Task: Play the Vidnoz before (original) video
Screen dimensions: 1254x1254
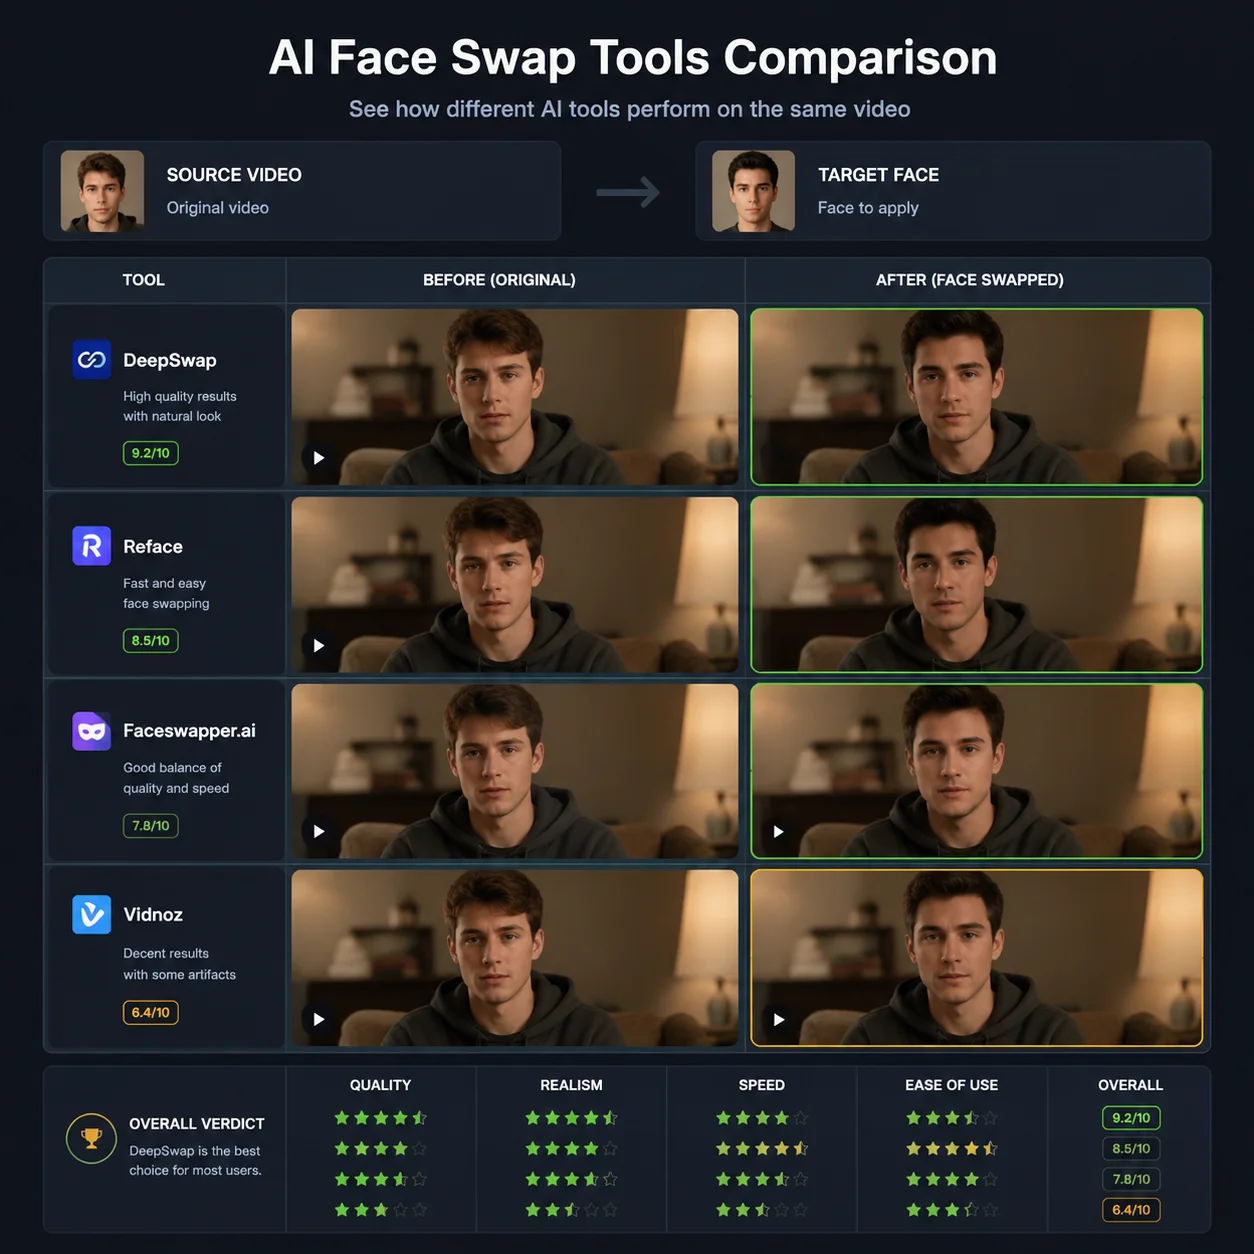Action: (x=318, y=1019)
